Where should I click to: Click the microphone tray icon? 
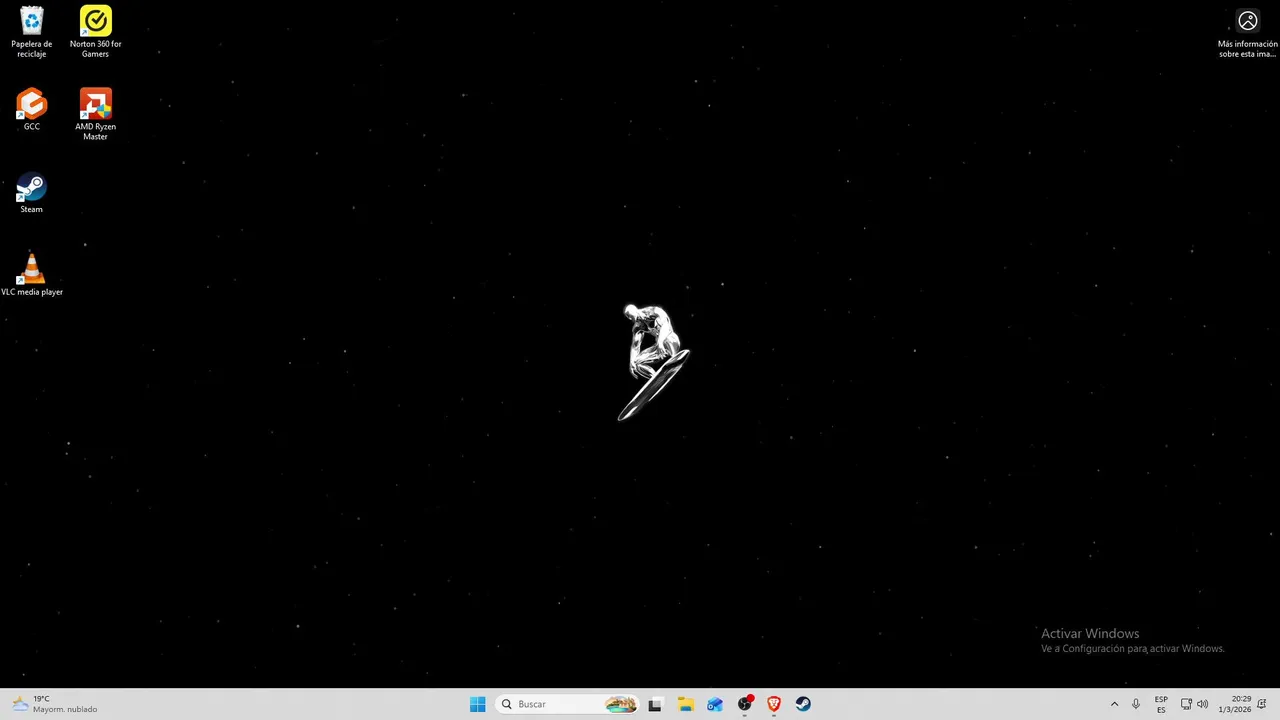1135,704
